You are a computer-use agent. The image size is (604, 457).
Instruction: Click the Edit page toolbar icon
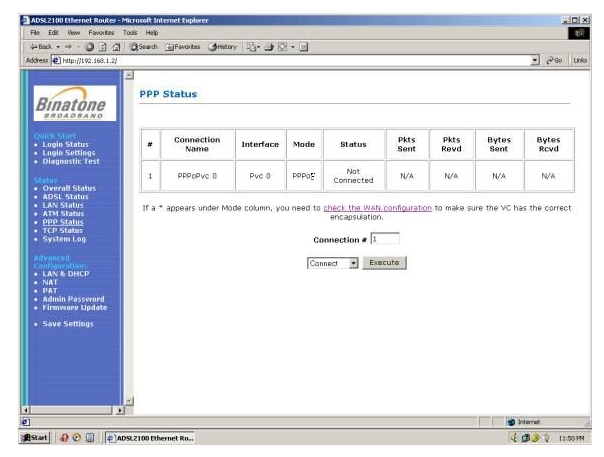point(283,47)
